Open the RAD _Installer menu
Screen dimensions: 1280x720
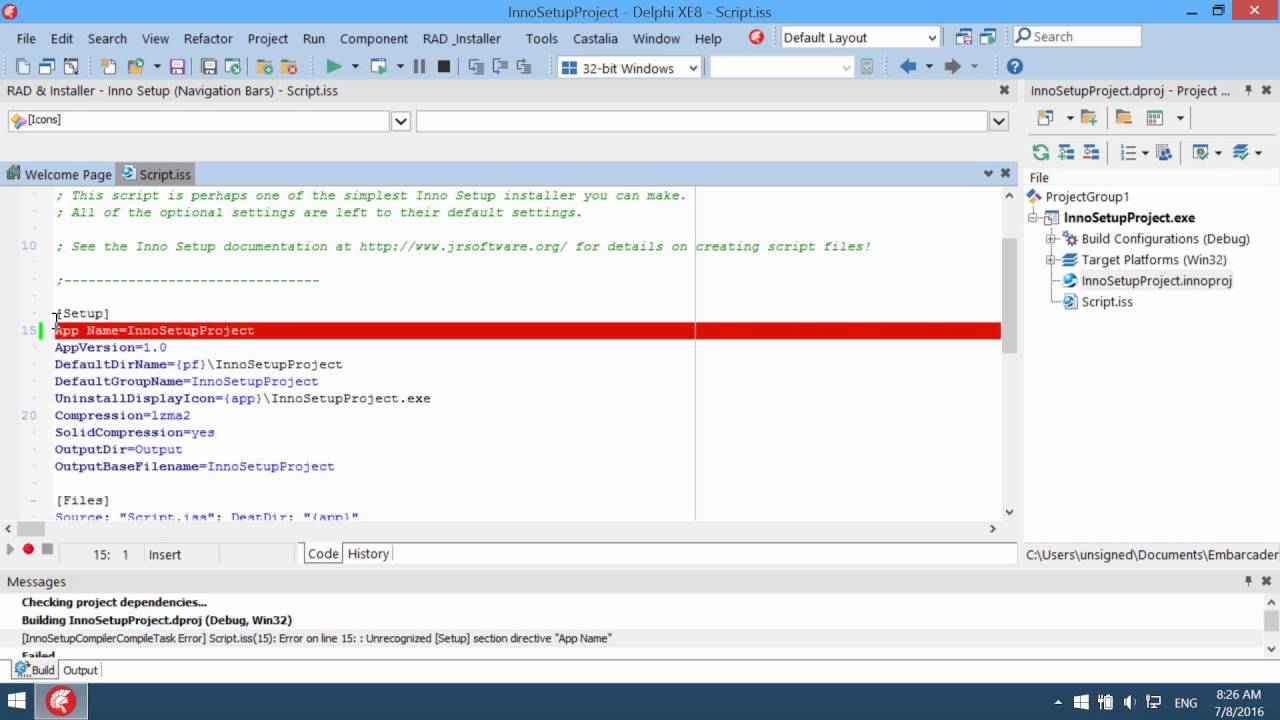[462, 38]
